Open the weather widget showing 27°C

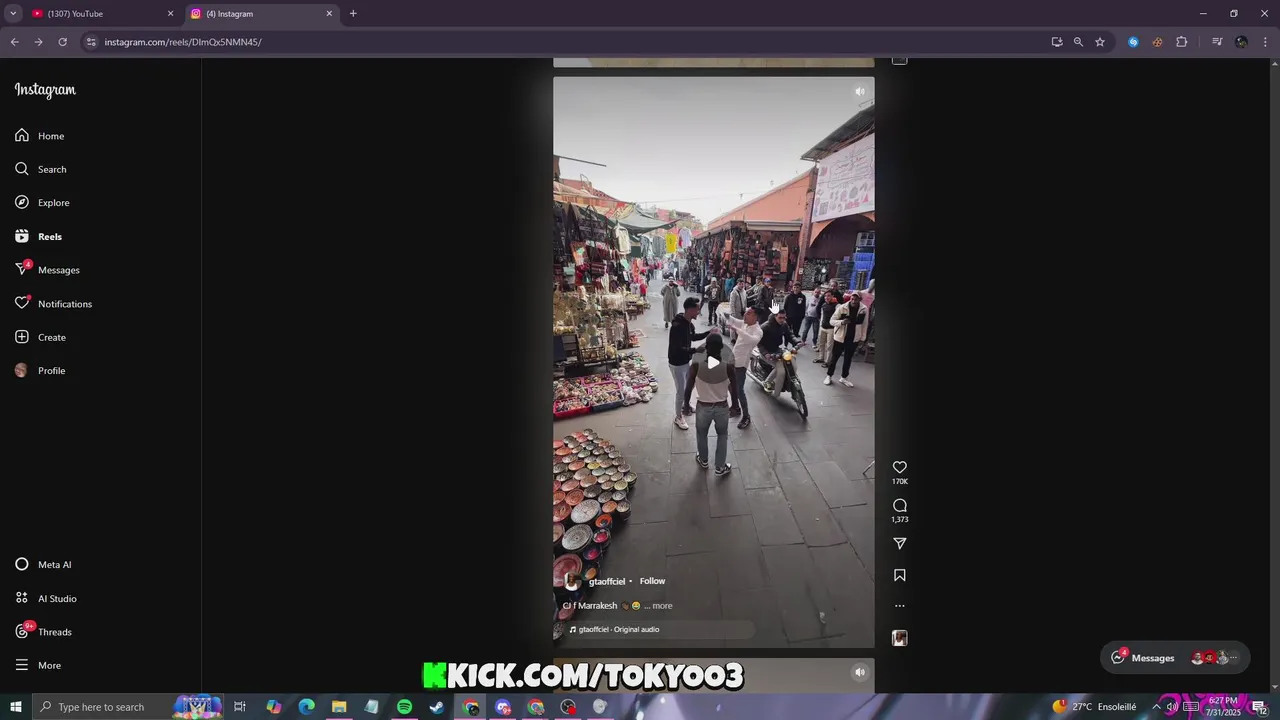pyautogui.click(x=1094, y=707)
